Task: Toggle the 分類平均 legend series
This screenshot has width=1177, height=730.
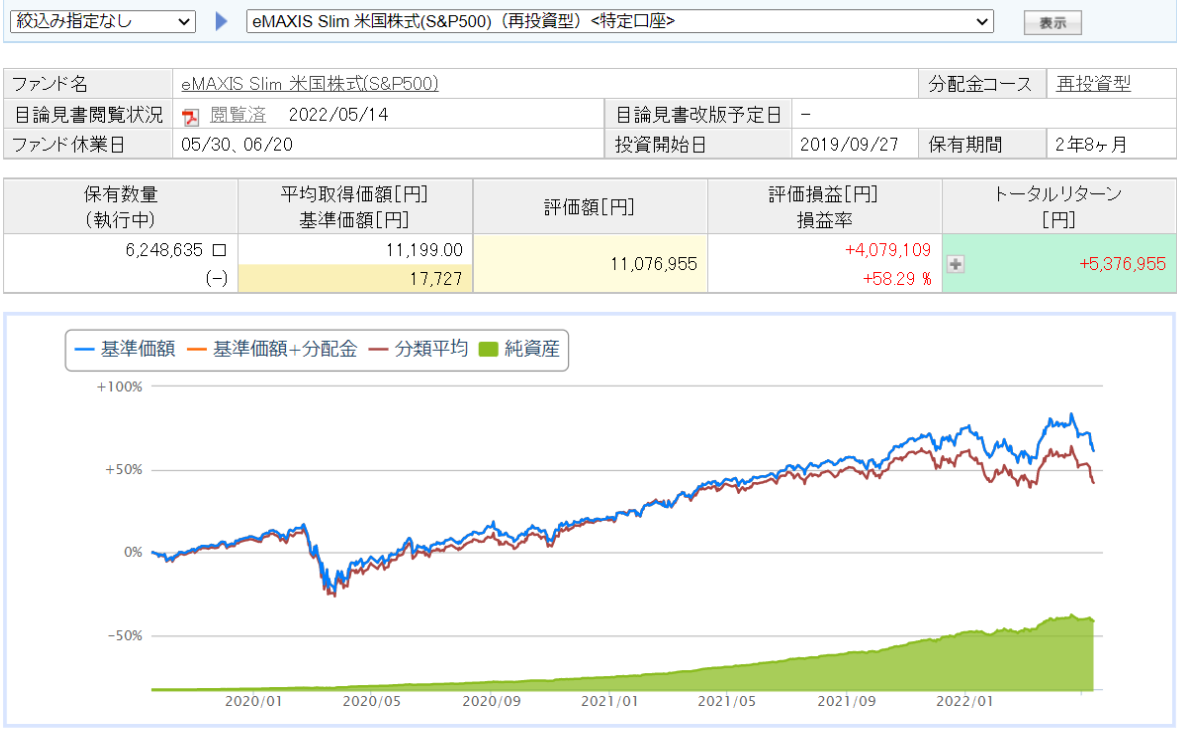Action: point(418,349)
